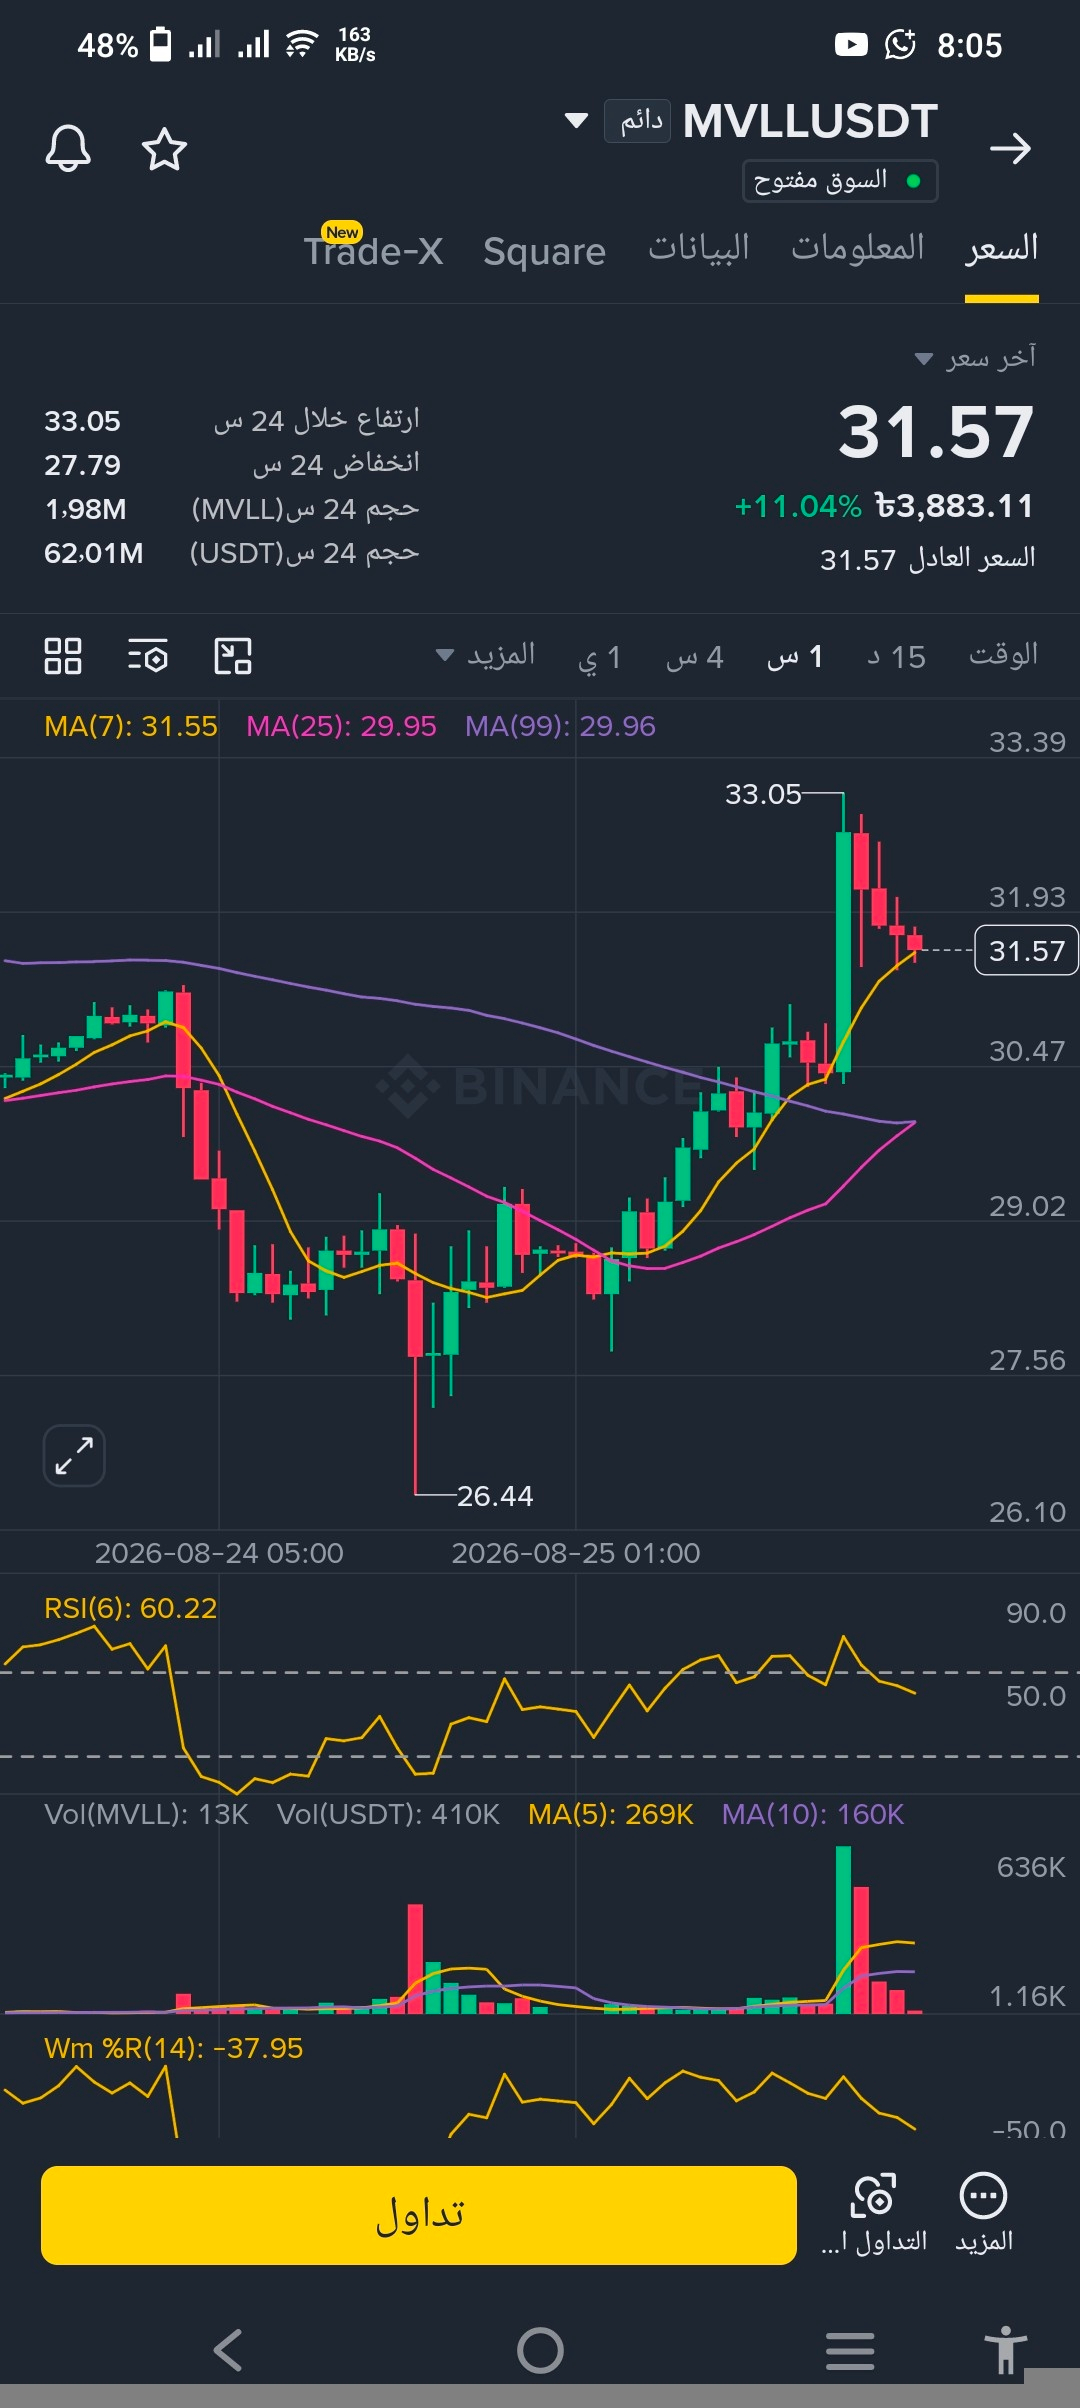Tap the volume MA(10): 160K label
The height and width of the screenshot is (2408, 1080).
click(813, 1814)
